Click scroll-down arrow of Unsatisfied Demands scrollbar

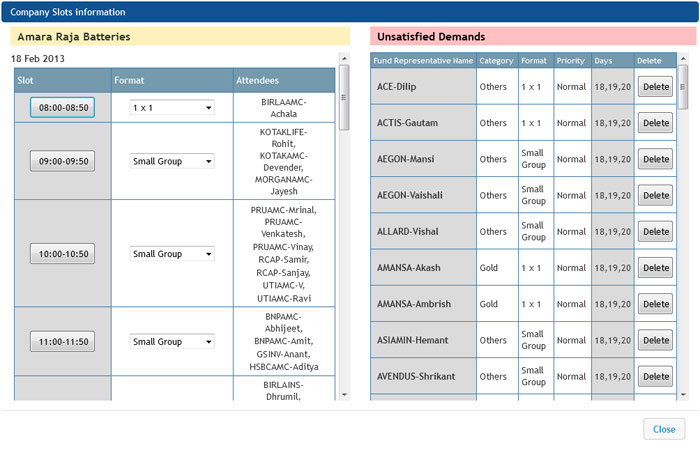[683, 395]
